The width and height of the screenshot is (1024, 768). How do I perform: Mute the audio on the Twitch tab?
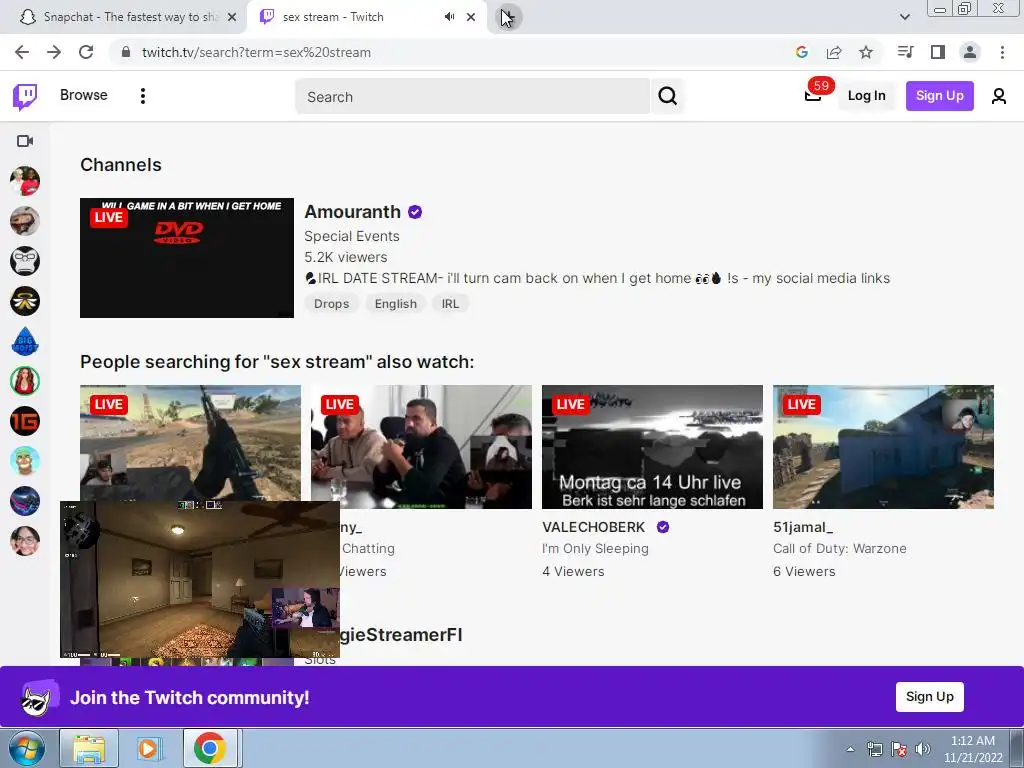pos(449,17)
